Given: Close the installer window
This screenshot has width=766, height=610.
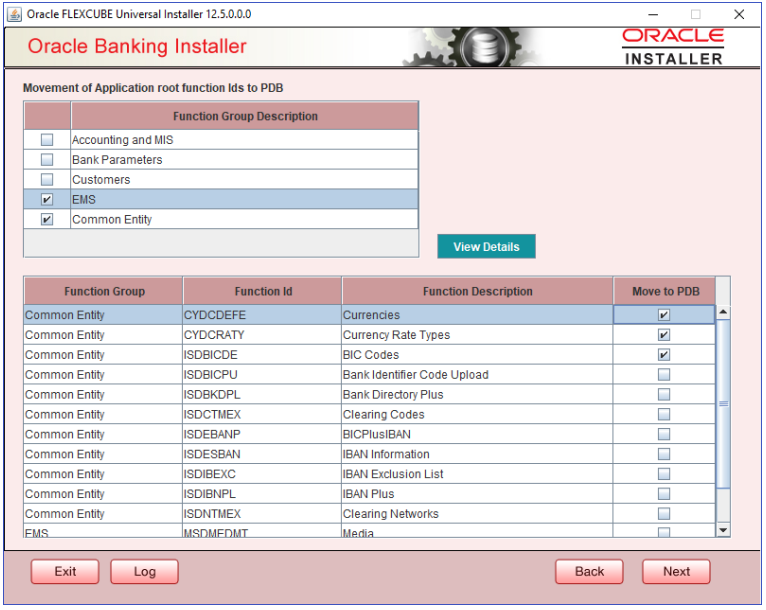Looking at the screenshot, I should (739, 15).
